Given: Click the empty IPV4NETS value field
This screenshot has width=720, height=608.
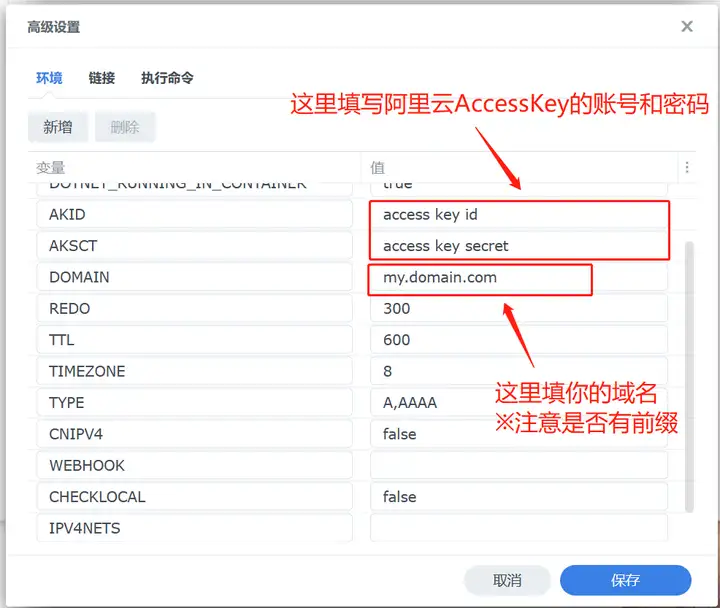Looking at the screenshot, I should (x=518, y=528).
